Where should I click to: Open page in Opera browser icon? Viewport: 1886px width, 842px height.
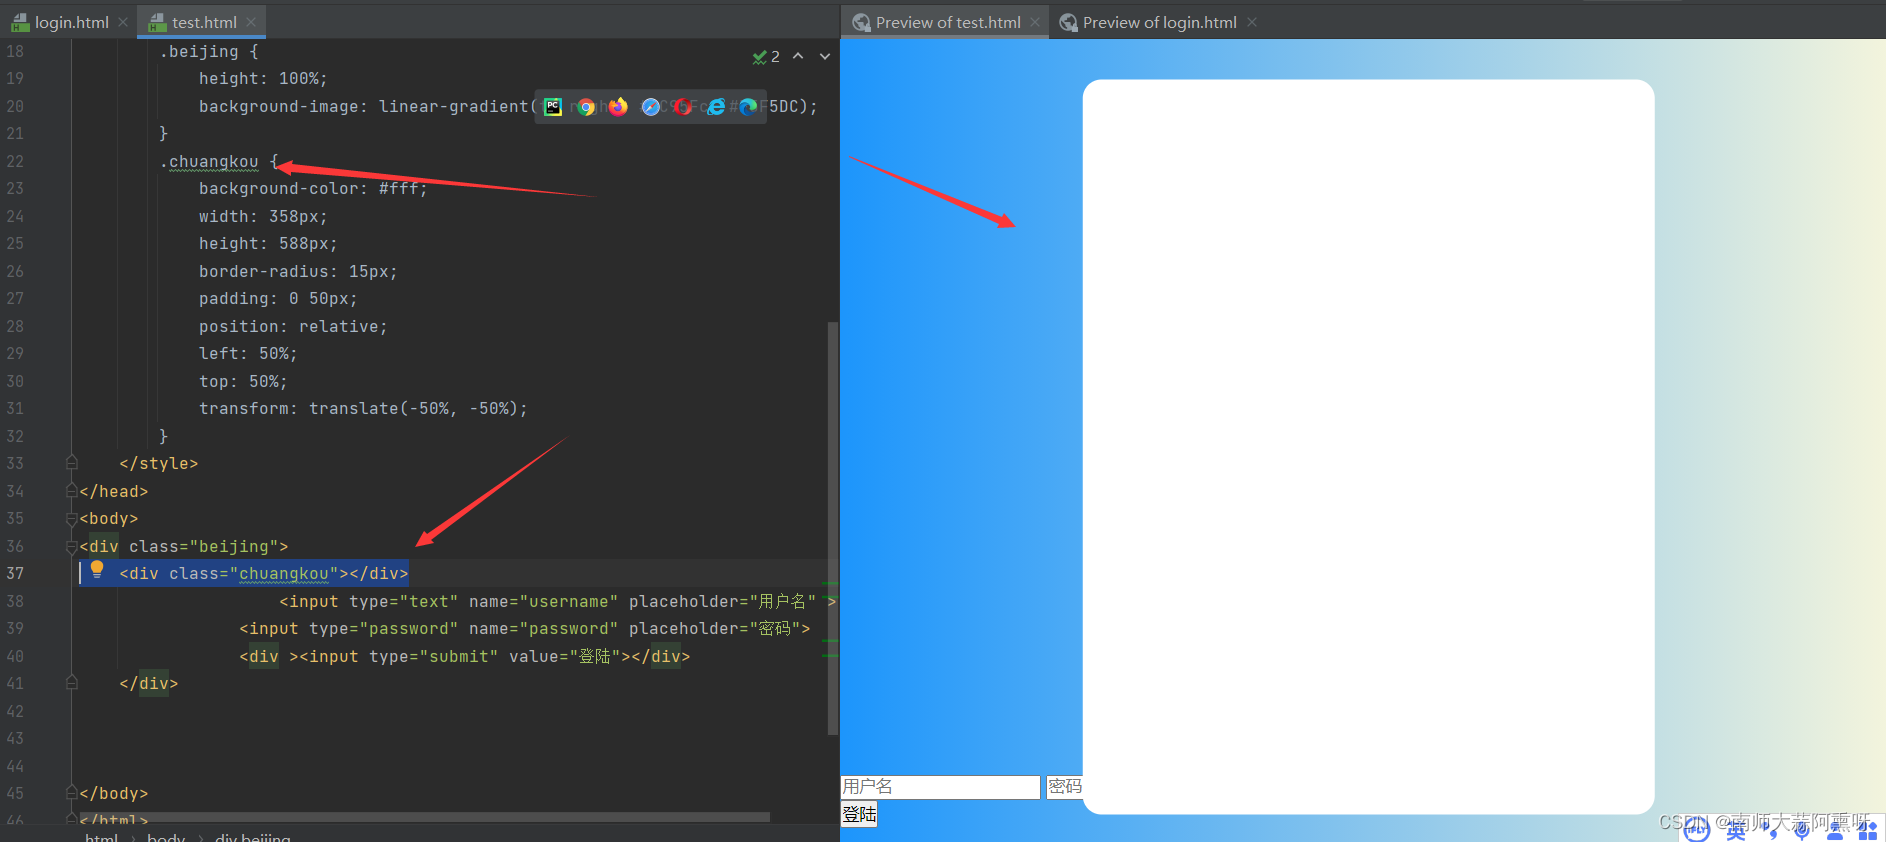click(x=683, y=107)
